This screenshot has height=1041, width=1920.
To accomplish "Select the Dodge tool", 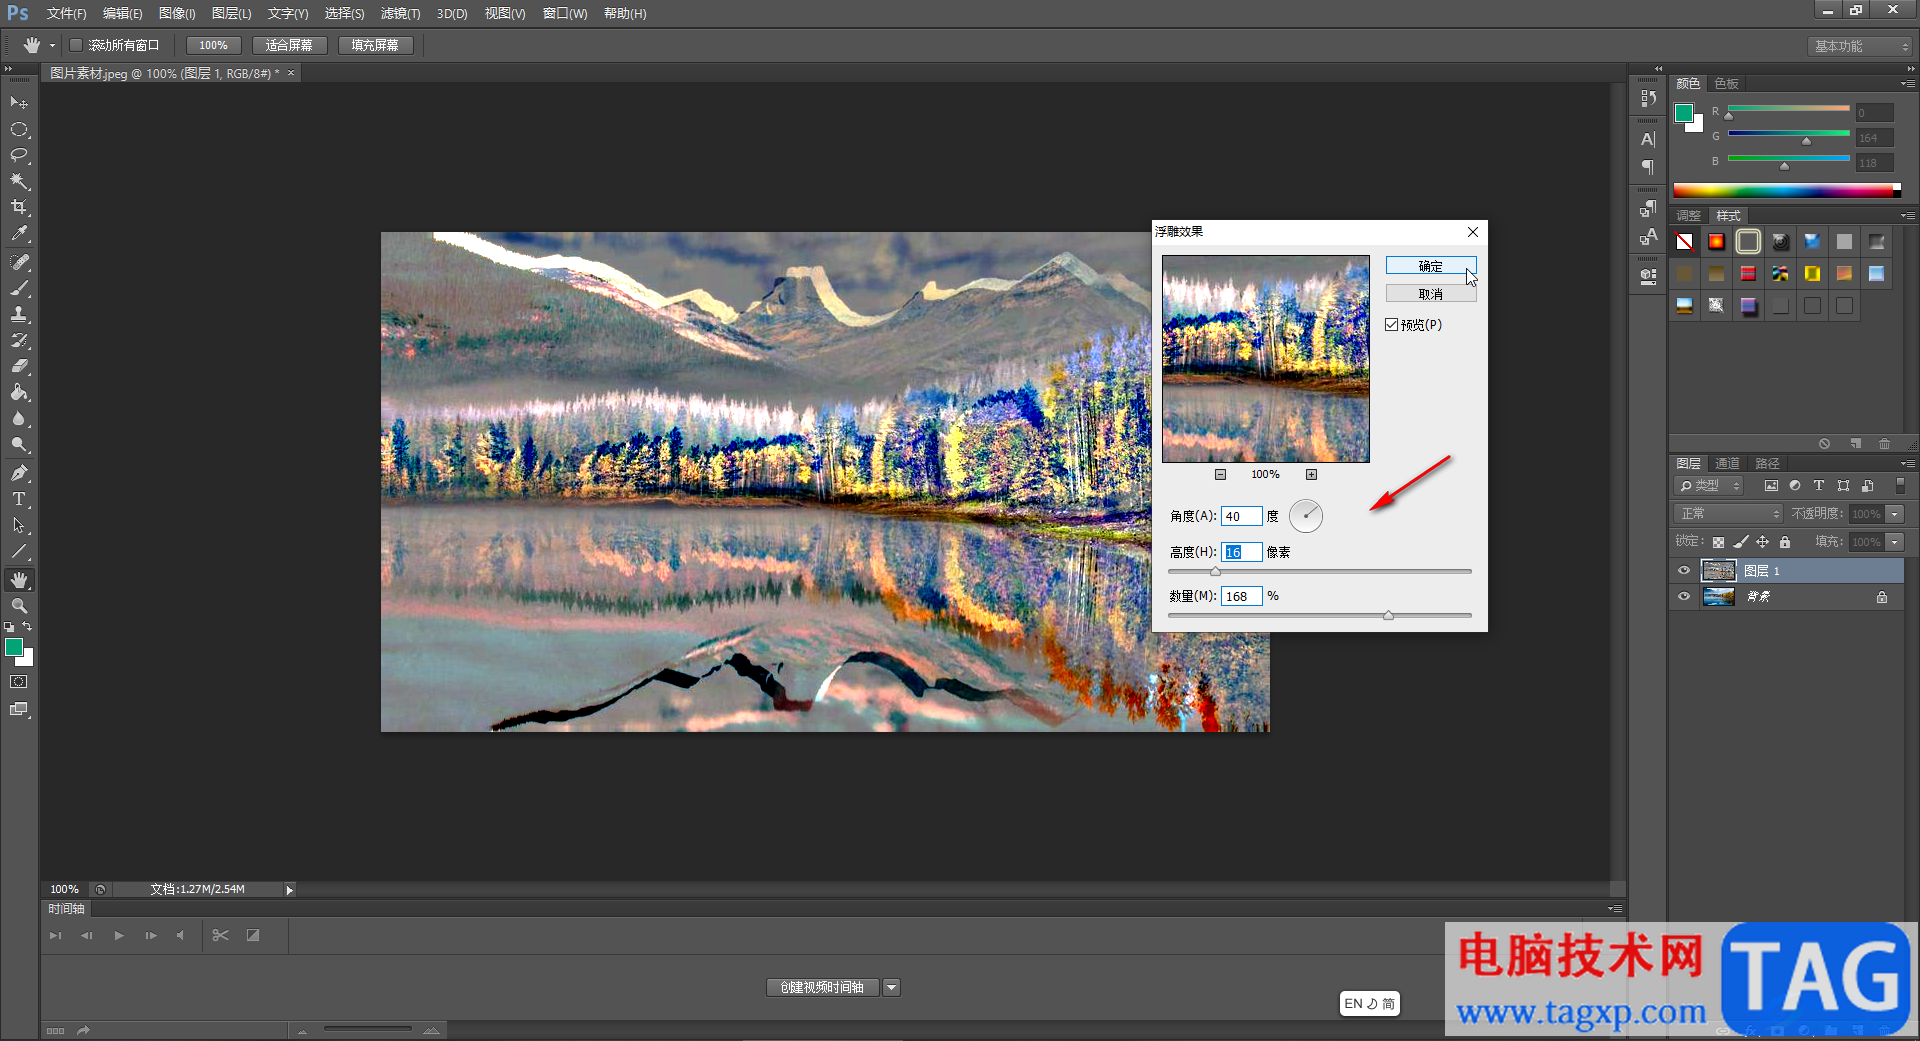I will 19,445.
